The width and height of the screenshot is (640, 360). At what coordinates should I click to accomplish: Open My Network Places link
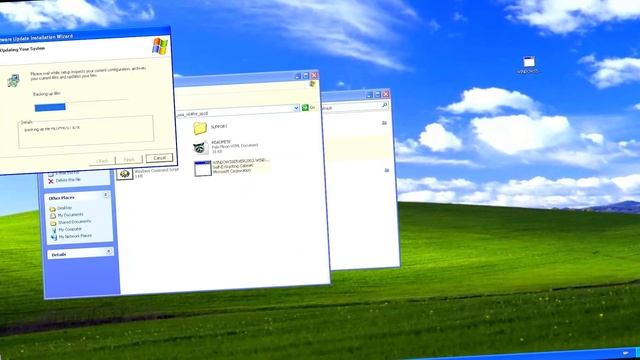75,236
